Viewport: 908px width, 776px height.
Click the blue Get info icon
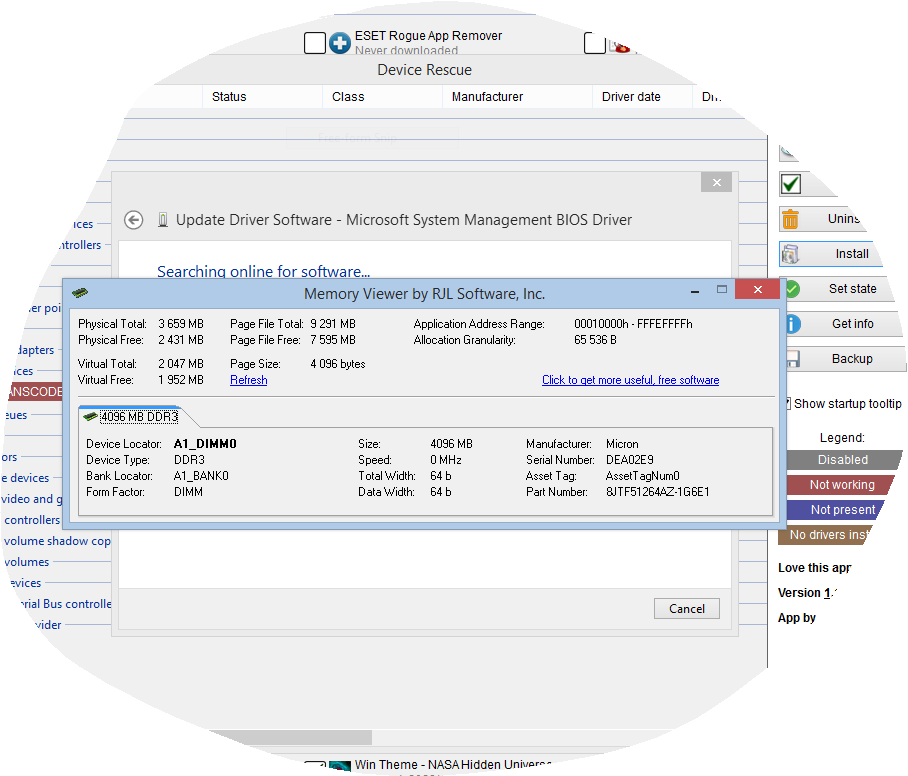pos(793,324)
